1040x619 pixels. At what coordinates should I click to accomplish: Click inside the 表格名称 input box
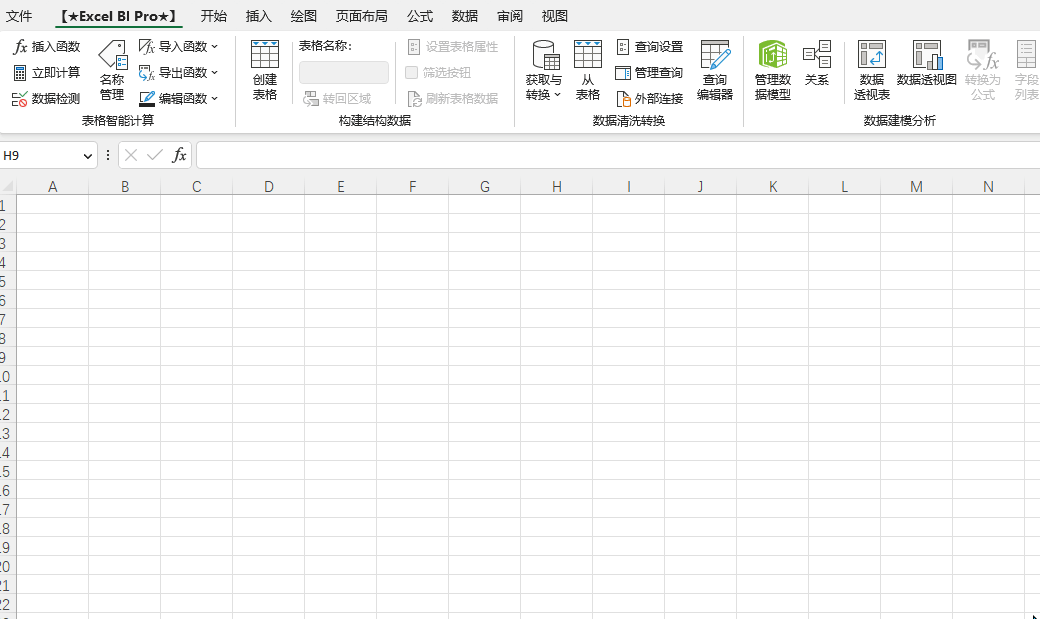click(343, 72)
